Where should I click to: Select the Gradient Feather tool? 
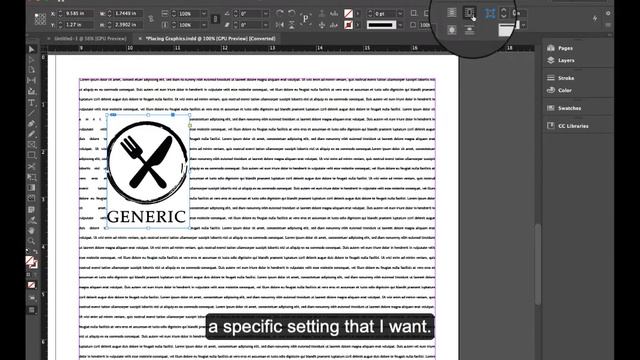click(x=31, y=198)
